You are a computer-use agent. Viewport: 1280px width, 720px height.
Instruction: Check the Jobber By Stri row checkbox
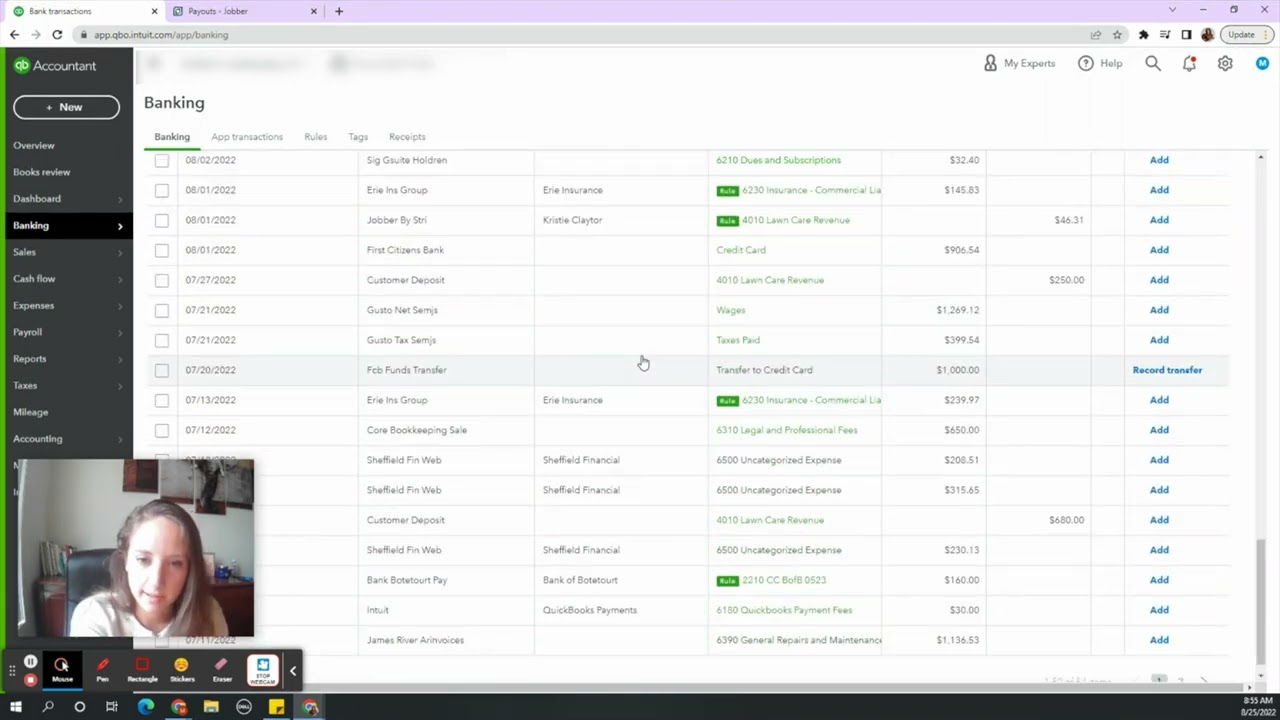click(x=162, y=220)
